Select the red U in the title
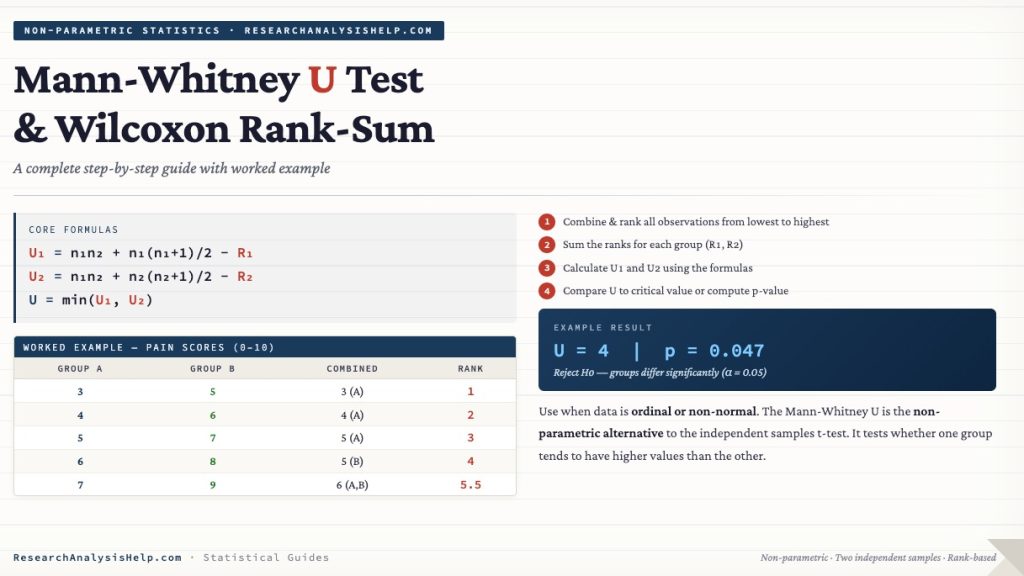 point(321,80)
